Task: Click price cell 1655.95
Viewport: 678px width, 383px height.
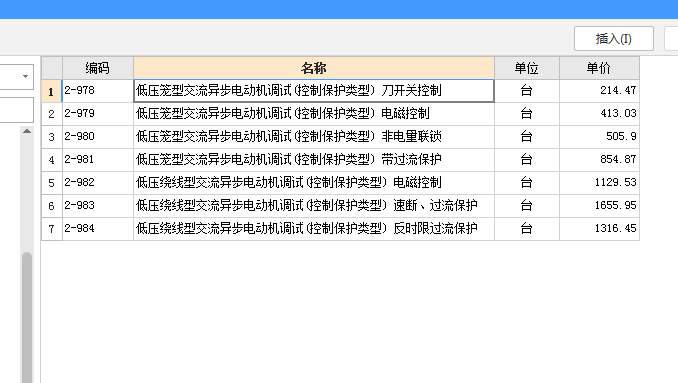Action: (x=599, y=205)
